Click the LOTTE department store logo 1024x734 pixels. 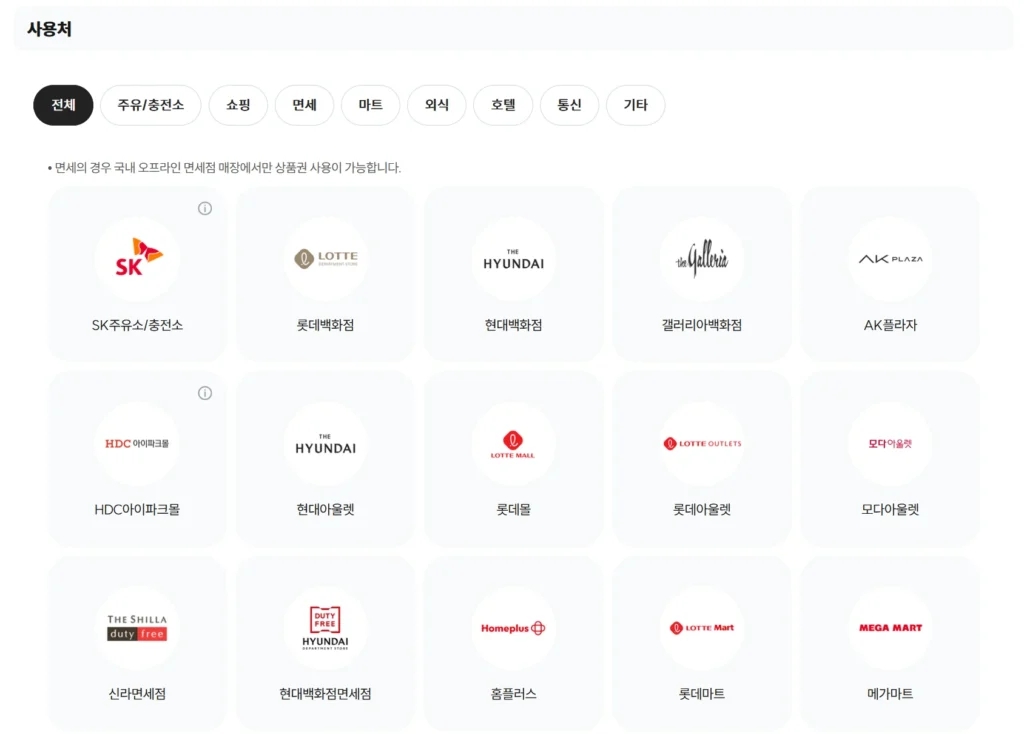coord(324,258)
